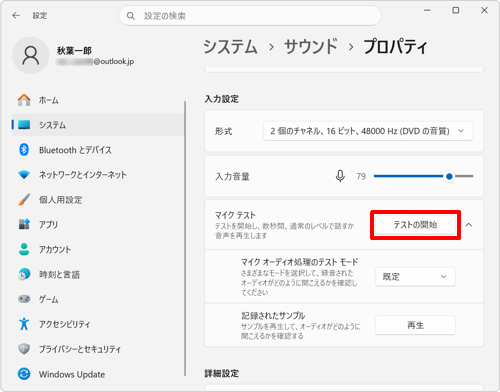Open Bluetooth とデバイス settings
Viewport: 500px width, 392px height.
pos(97,150)
